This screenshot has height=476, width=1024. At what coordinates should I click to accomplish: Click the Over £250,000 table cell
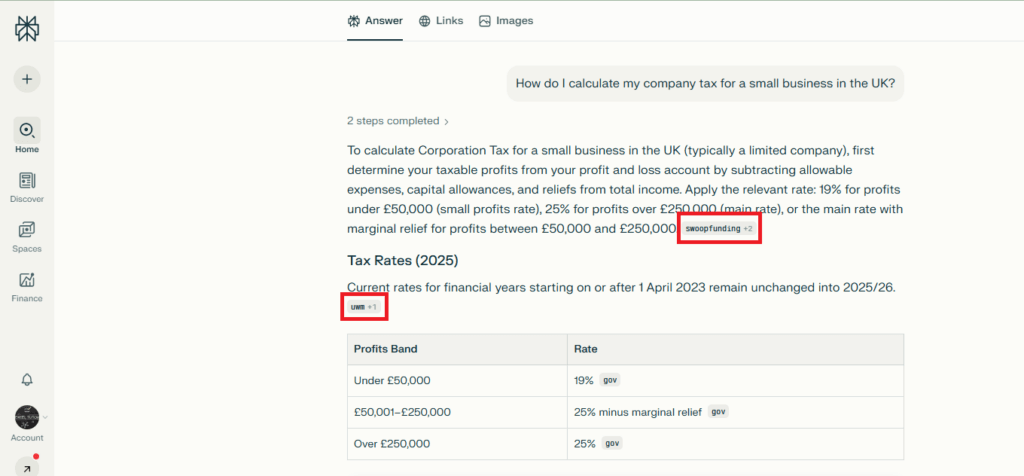point(457,443)
